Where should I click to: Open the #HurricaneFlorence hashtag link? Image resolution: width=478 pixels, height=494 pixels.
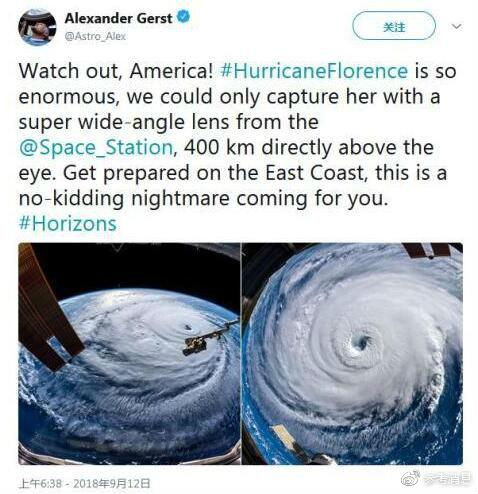pyautogui.click(x=314, y=71)
